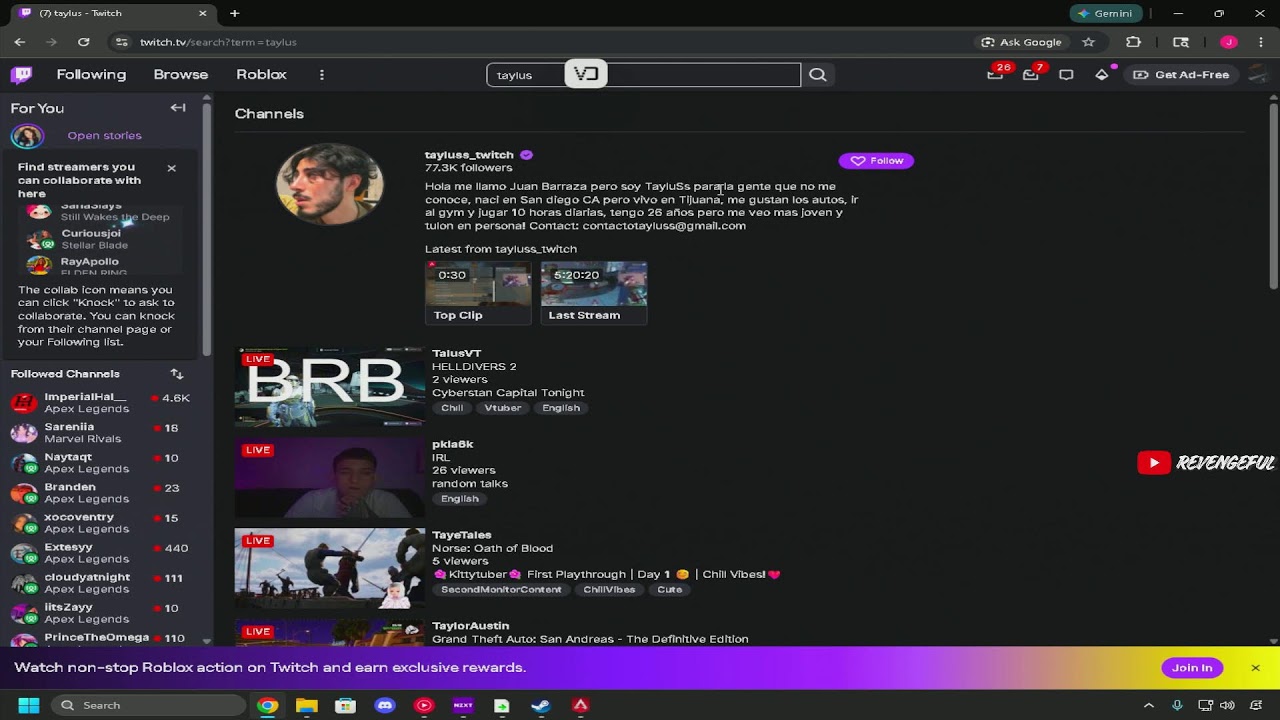1280x720 pixels.
Task: Open Chrome three-dot menu
Action: click(x=1261, y=42)
